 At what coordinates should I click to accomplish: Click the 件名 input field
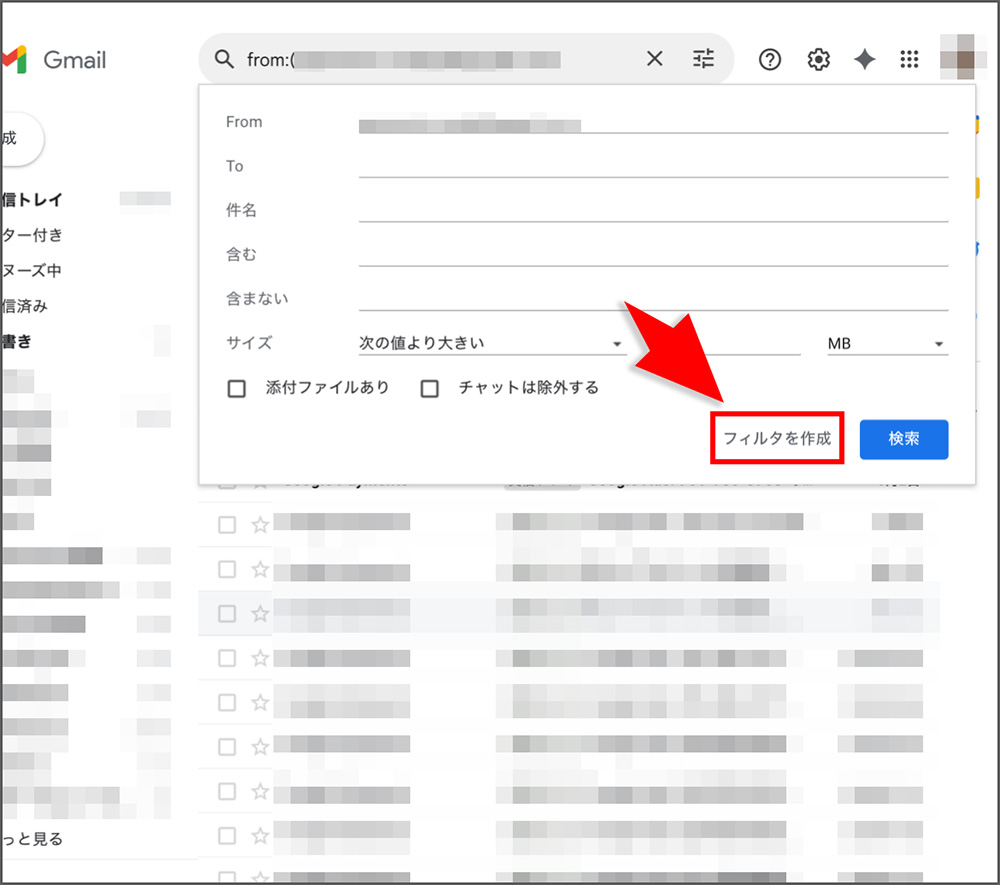coord(650,210)
